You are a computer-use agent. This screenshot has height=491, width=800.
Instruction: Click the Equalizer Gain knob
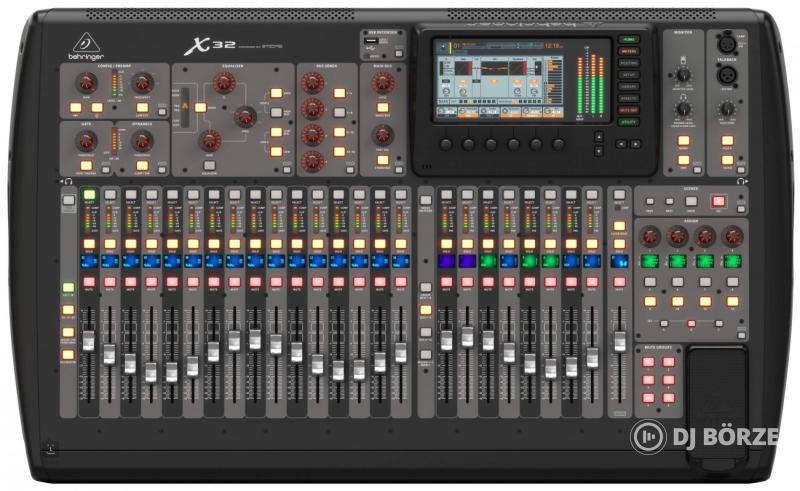click(209, 140)
